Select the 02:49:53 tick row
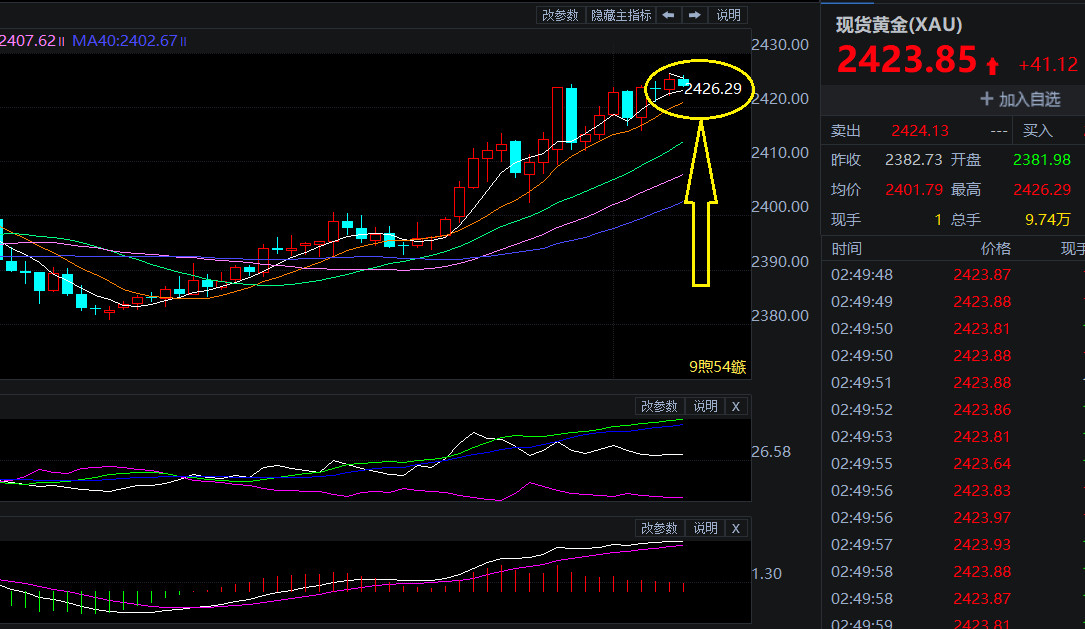 [953, 437]
